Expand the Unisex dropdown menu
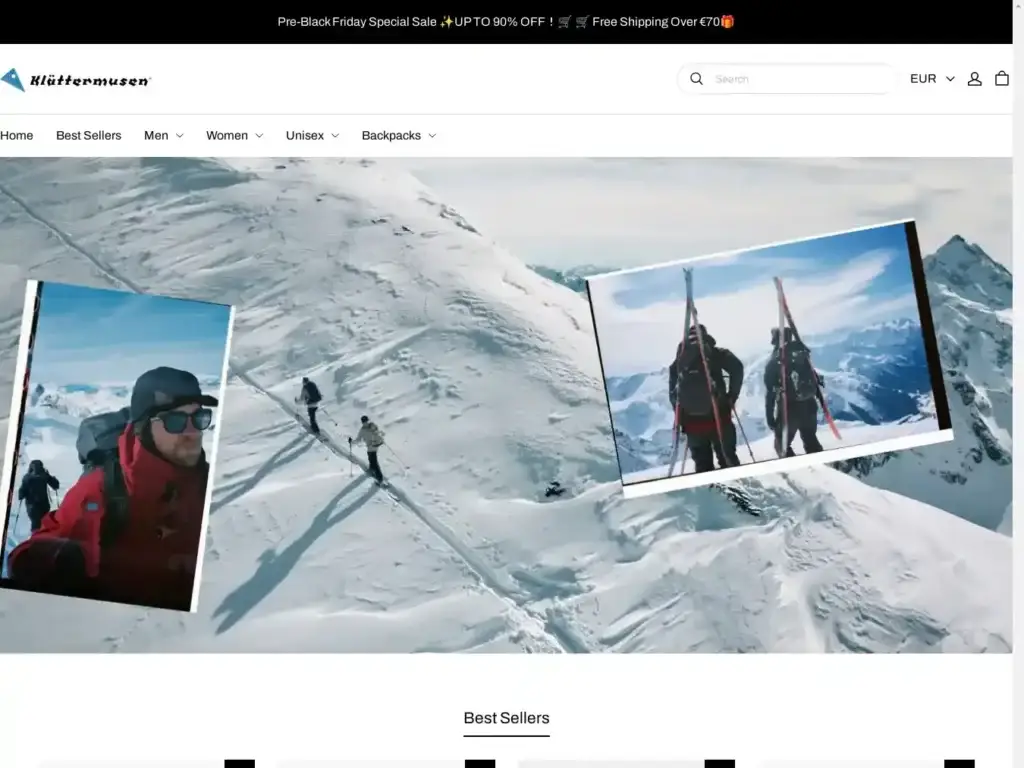1024x768 pixels. click(311, 135)
